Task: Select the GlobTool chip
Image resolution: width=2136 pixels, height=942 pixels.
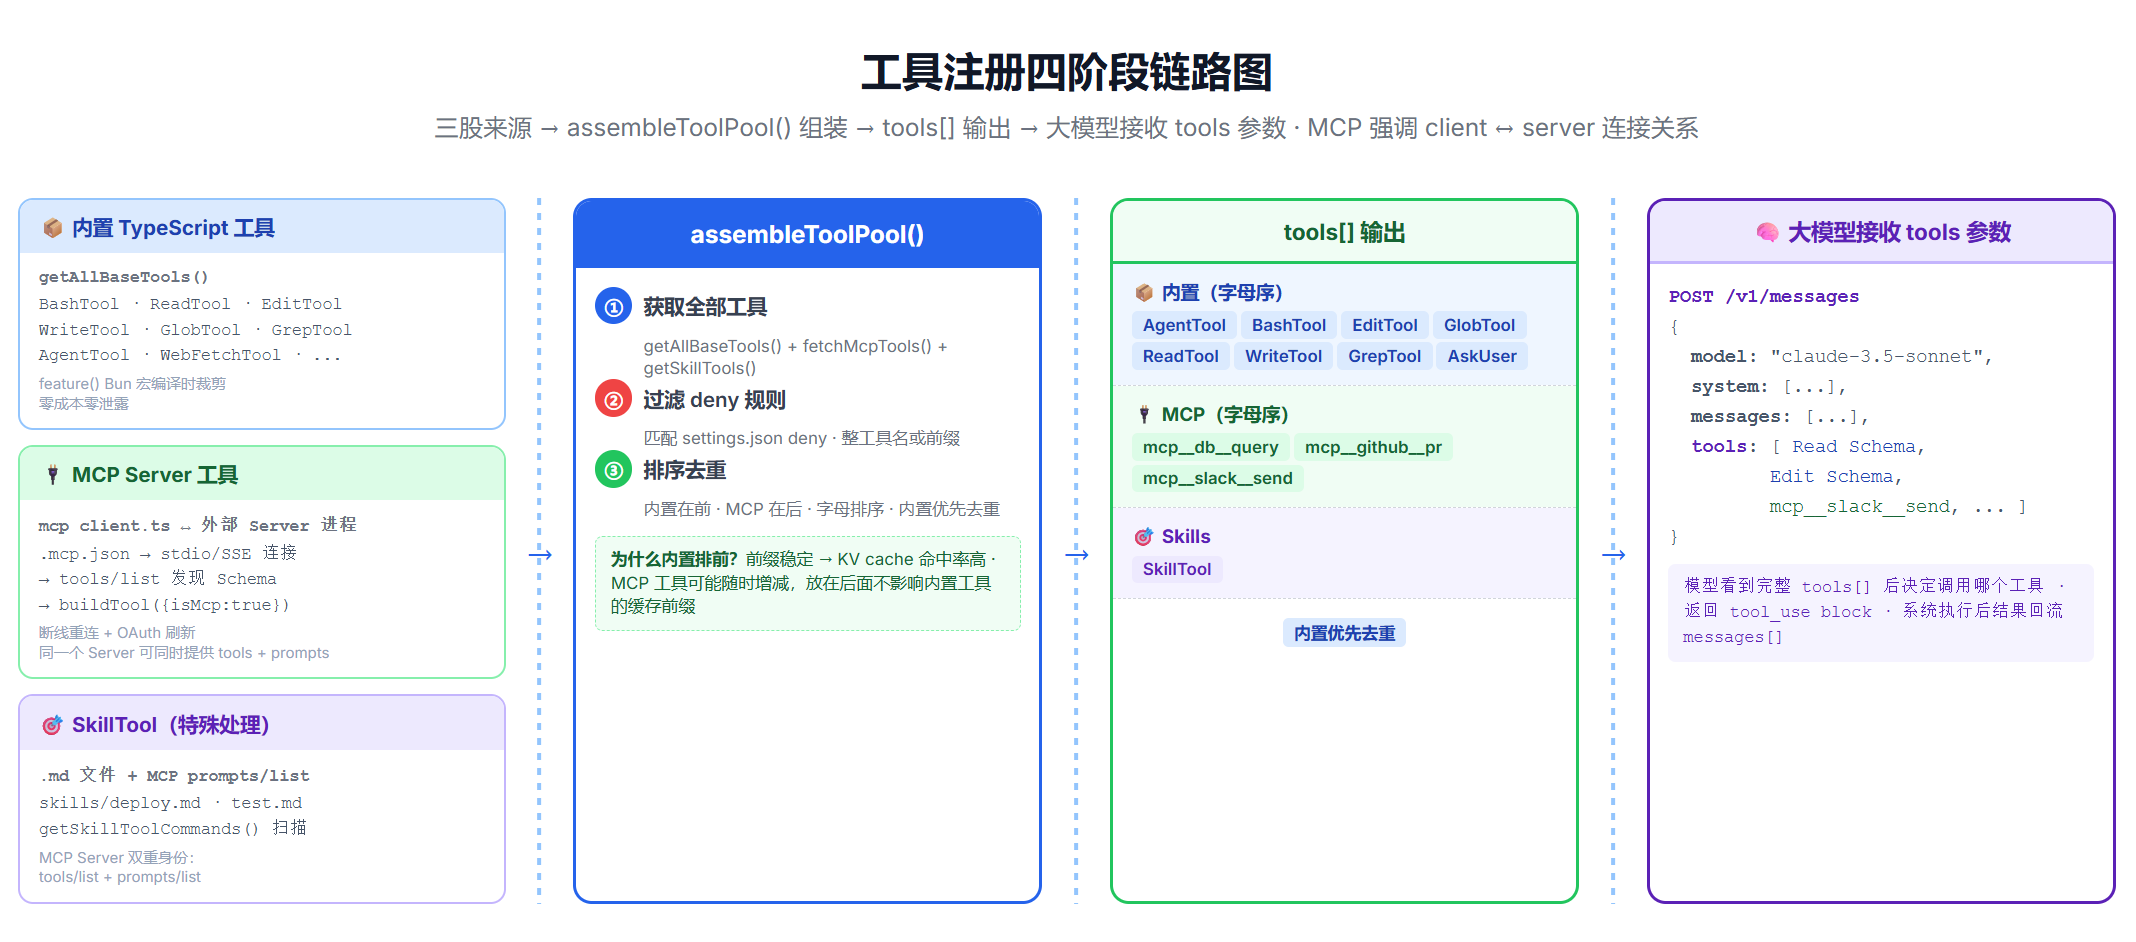Action: tap(1479, 325)
